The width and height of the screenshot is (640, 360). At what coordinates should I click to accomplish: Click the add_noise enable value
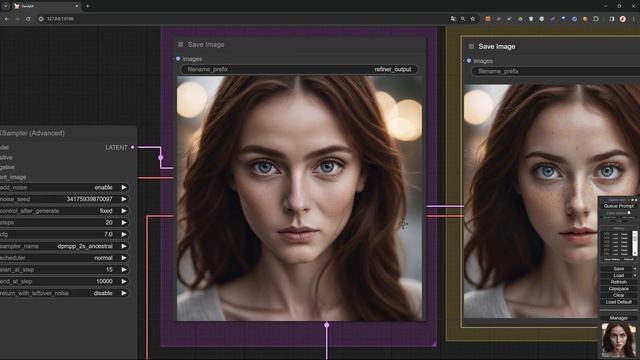pos(103,187)
